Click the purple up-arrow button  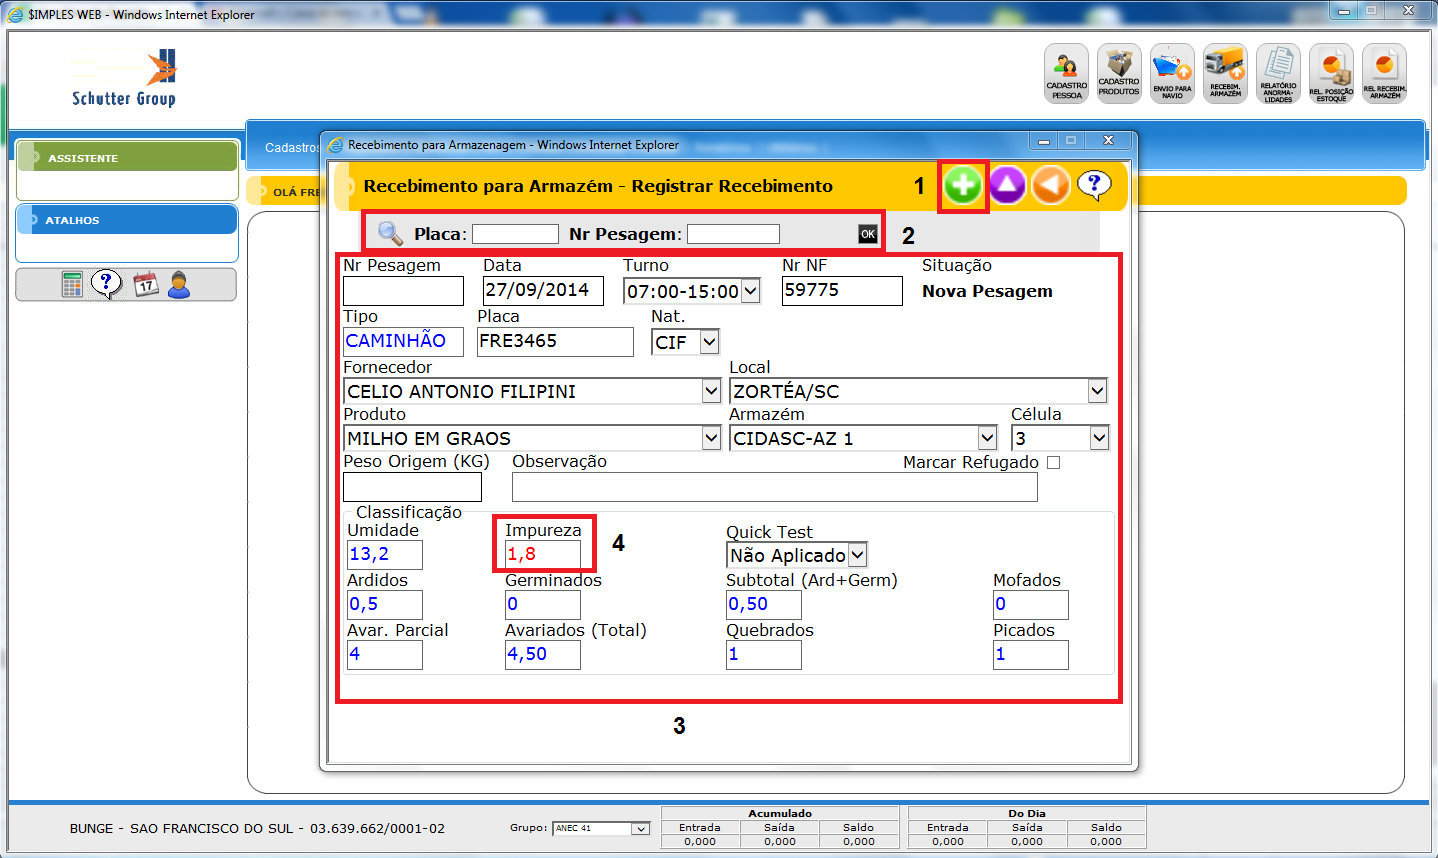[1007, 186]
